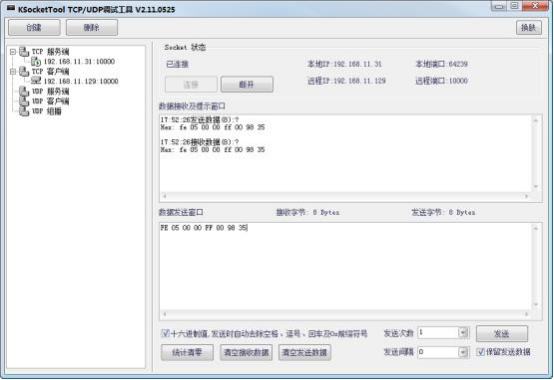The height and width of the screenshot is (380, 554).
Task: Select the 192.168.11.129:10000 client connection icon
Action: click(x=36, y=81)
